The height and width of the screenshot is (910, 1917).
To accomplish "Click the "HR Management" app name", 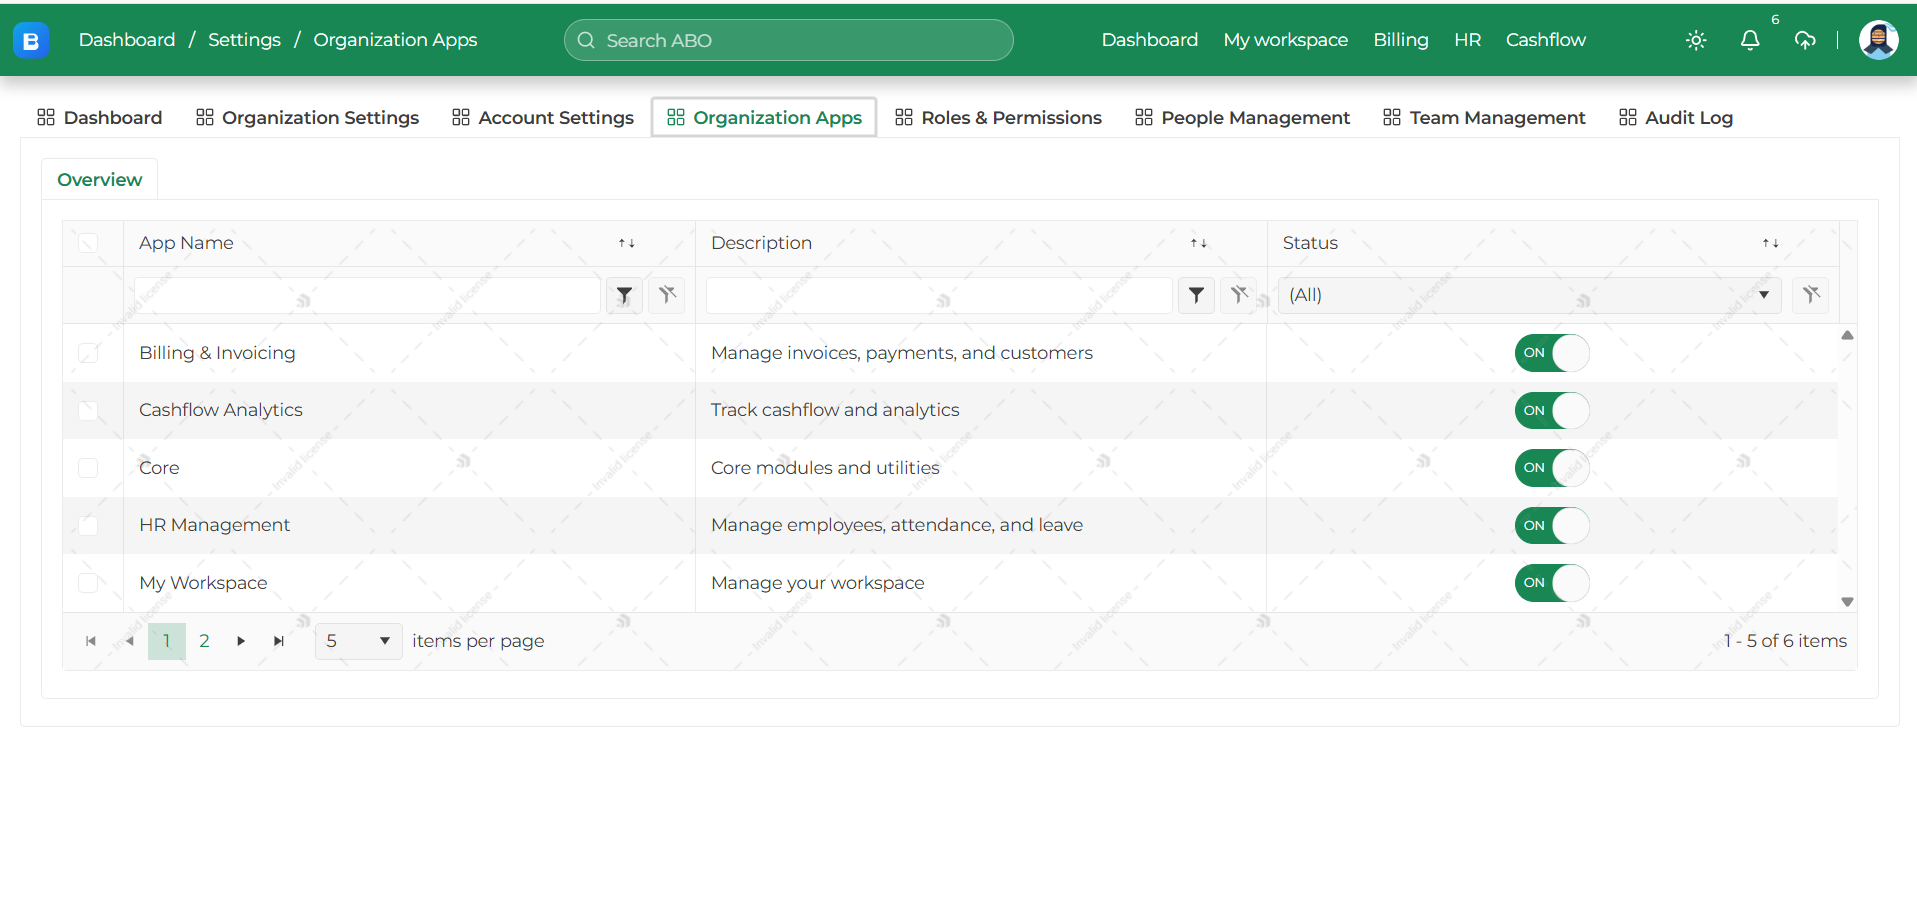I will (x=214, y=525).
